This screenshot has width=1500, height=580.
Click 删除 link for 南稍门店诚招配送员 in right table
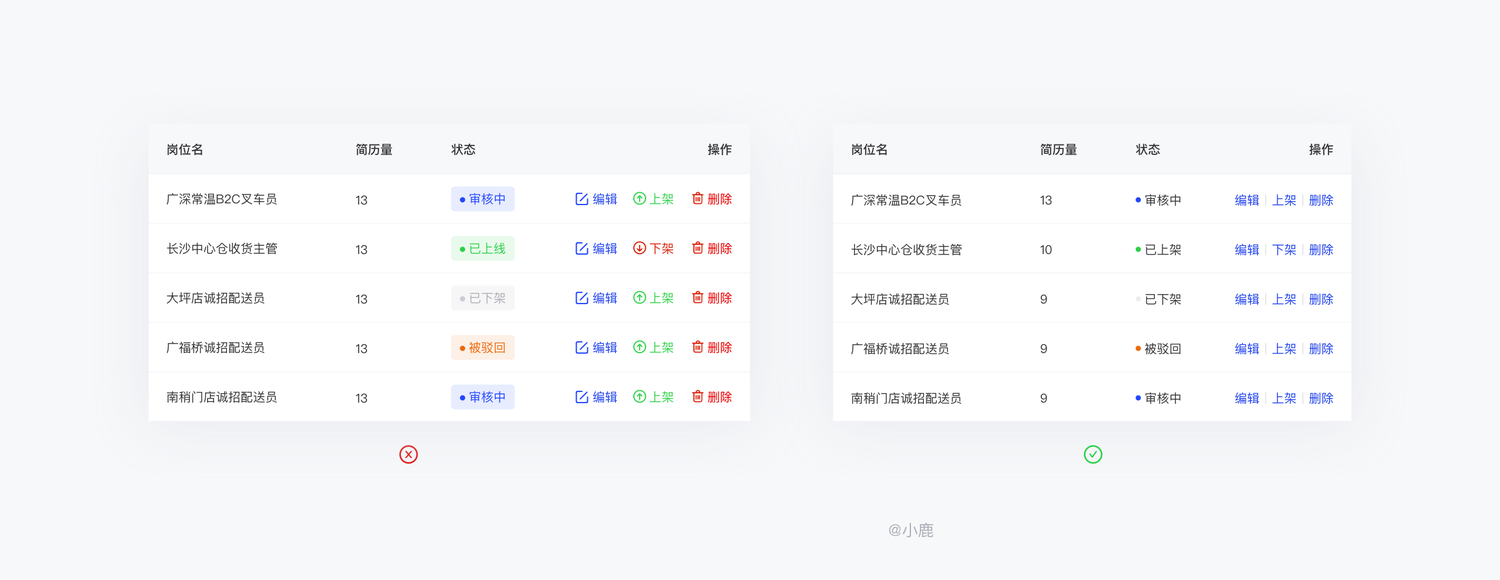coord(1321,398)
